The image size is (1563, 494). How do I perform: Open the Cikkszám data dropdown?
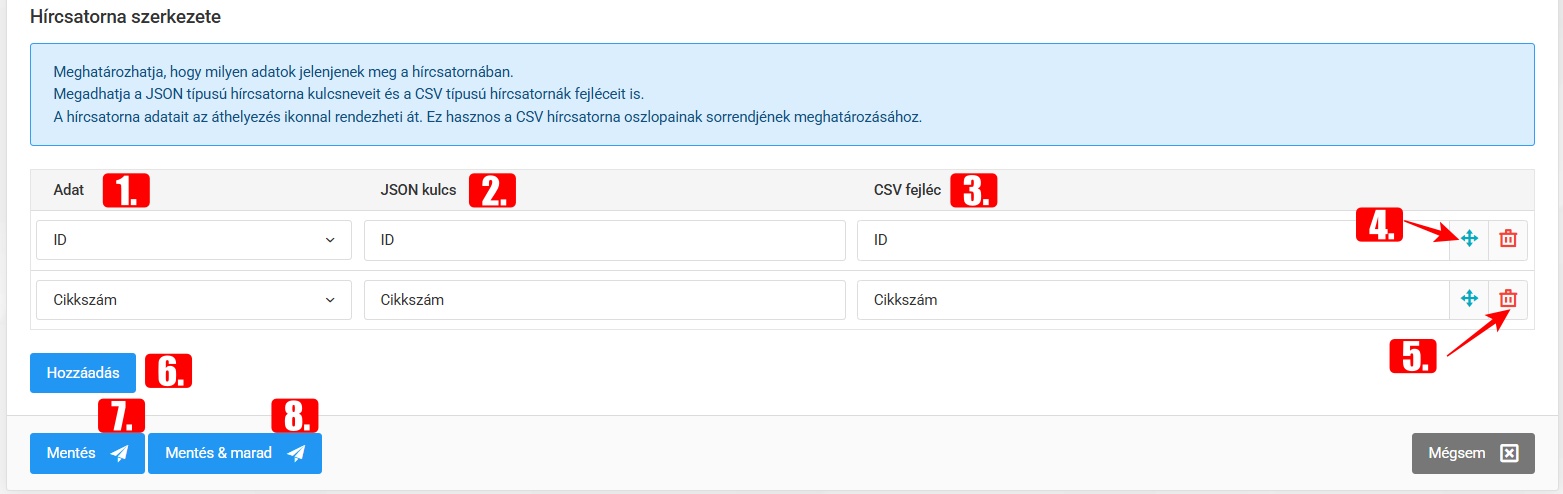[x=194, y=300]
